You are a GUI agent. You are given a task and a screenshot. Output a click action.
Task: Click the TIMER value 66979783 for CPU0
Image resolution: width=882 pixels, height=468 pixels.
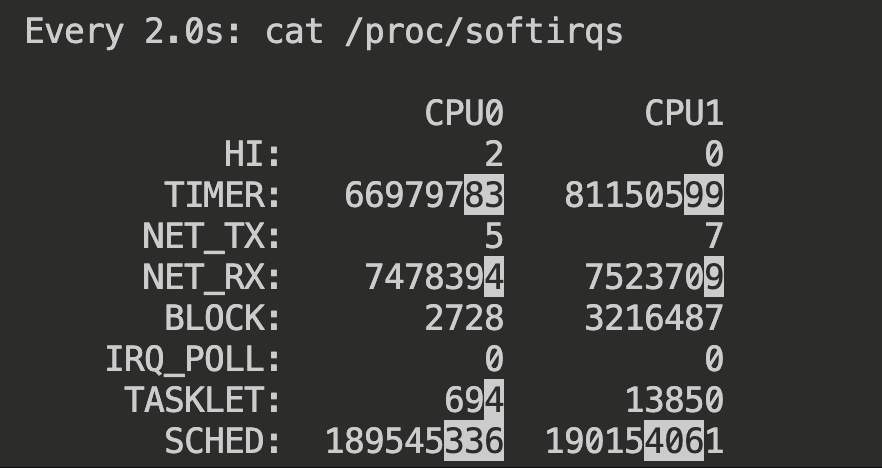(x=424, y=195)
